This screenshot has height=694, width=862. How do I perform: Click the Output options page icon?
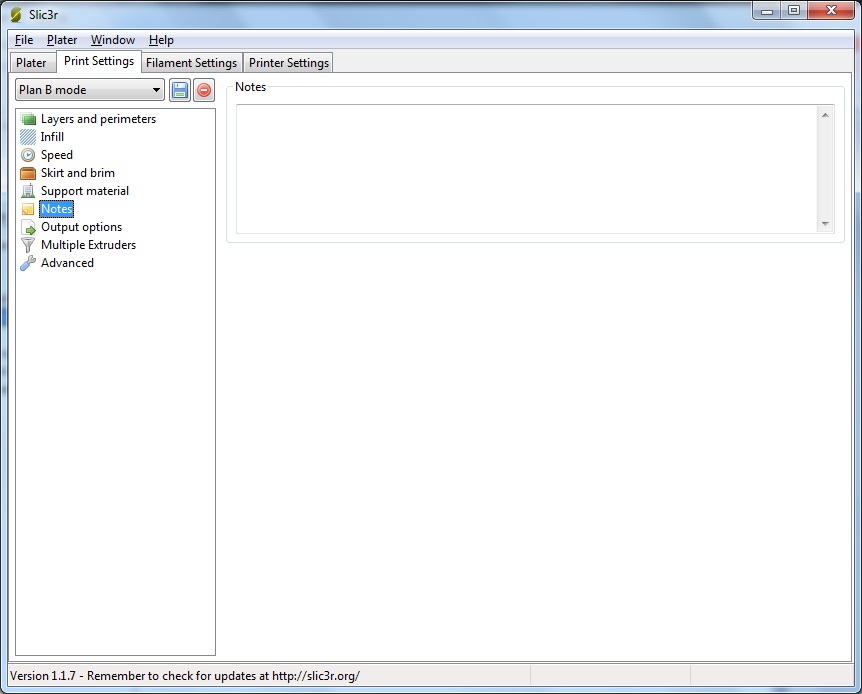[x=28, y=227]
